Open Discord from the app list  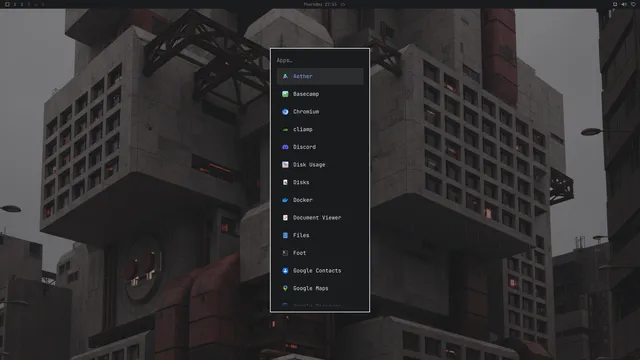pyautogui.click(x=320, y=147)
